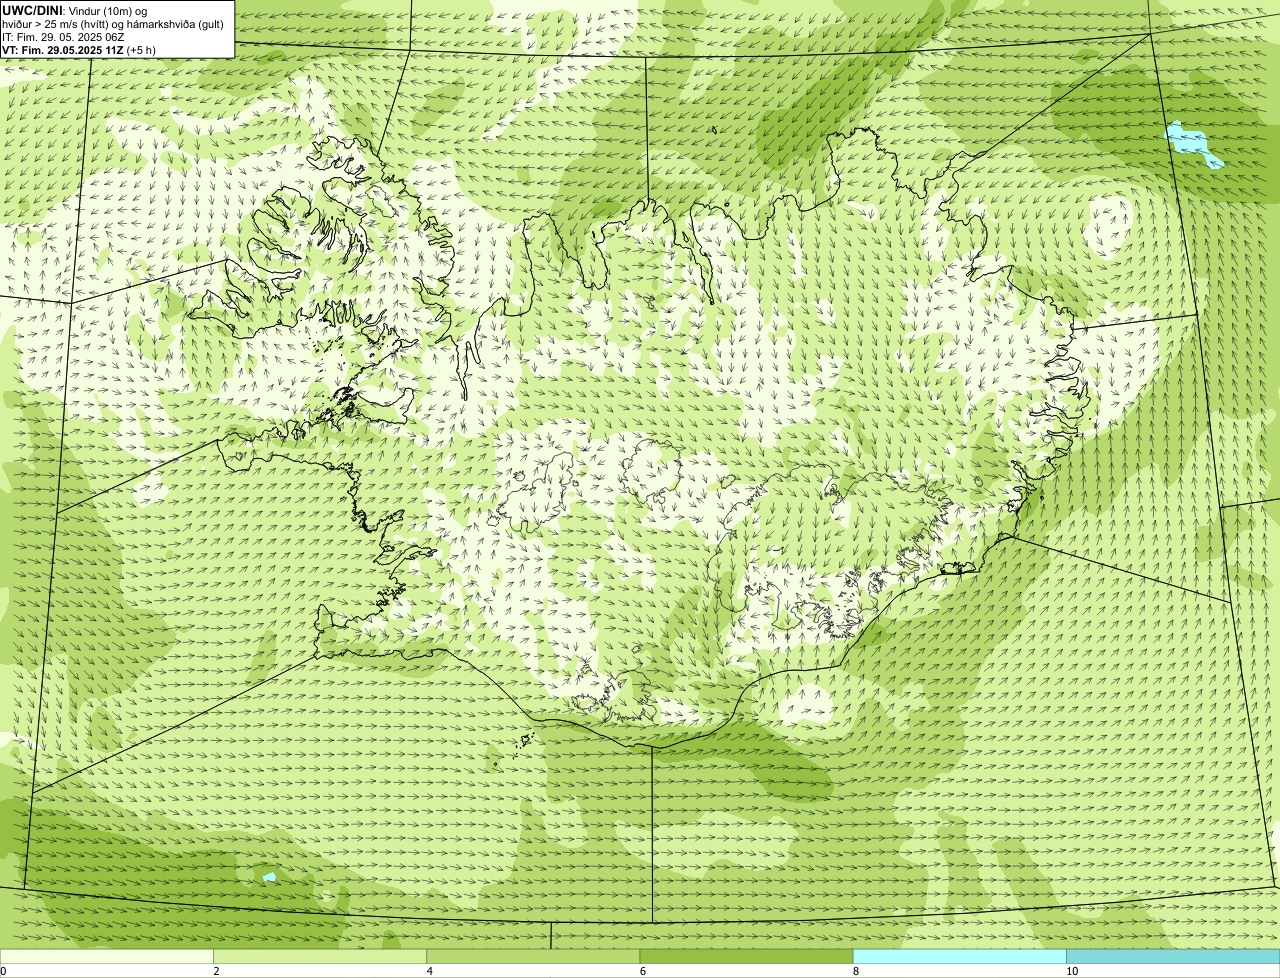Pick the 4–6 m/s green color bar segment
This screenshot has height=978, width=1280.
(x=533, y=957)
